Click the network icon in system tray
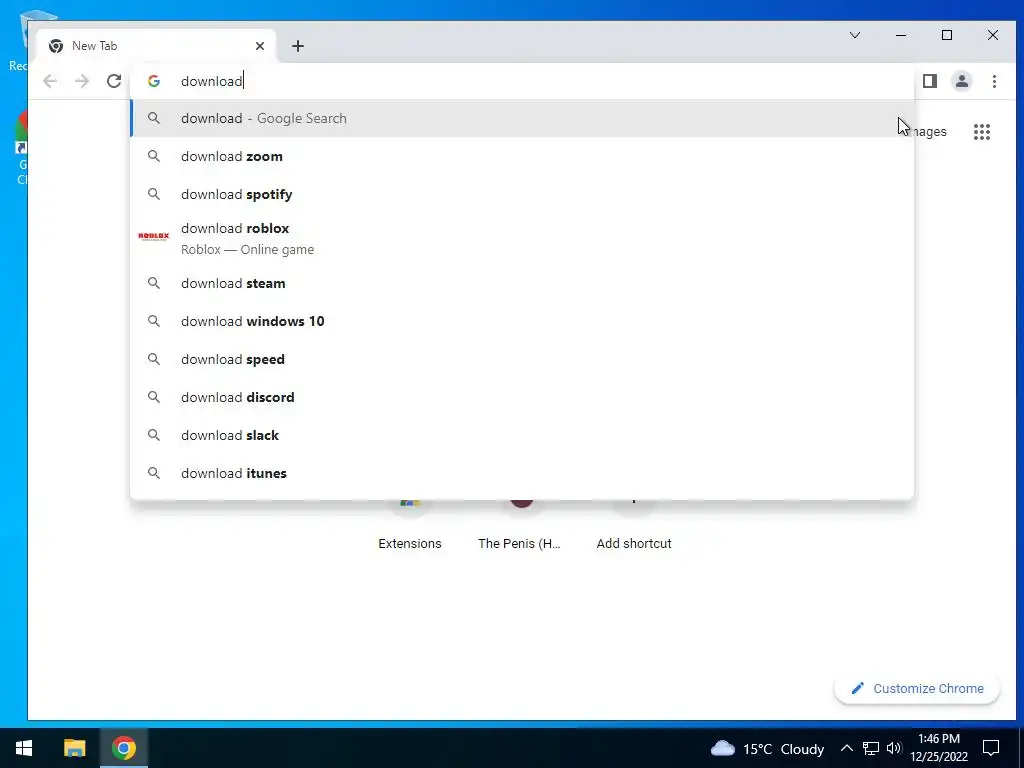This screenshot has height=768, width=1024. [x=871, y=748]
